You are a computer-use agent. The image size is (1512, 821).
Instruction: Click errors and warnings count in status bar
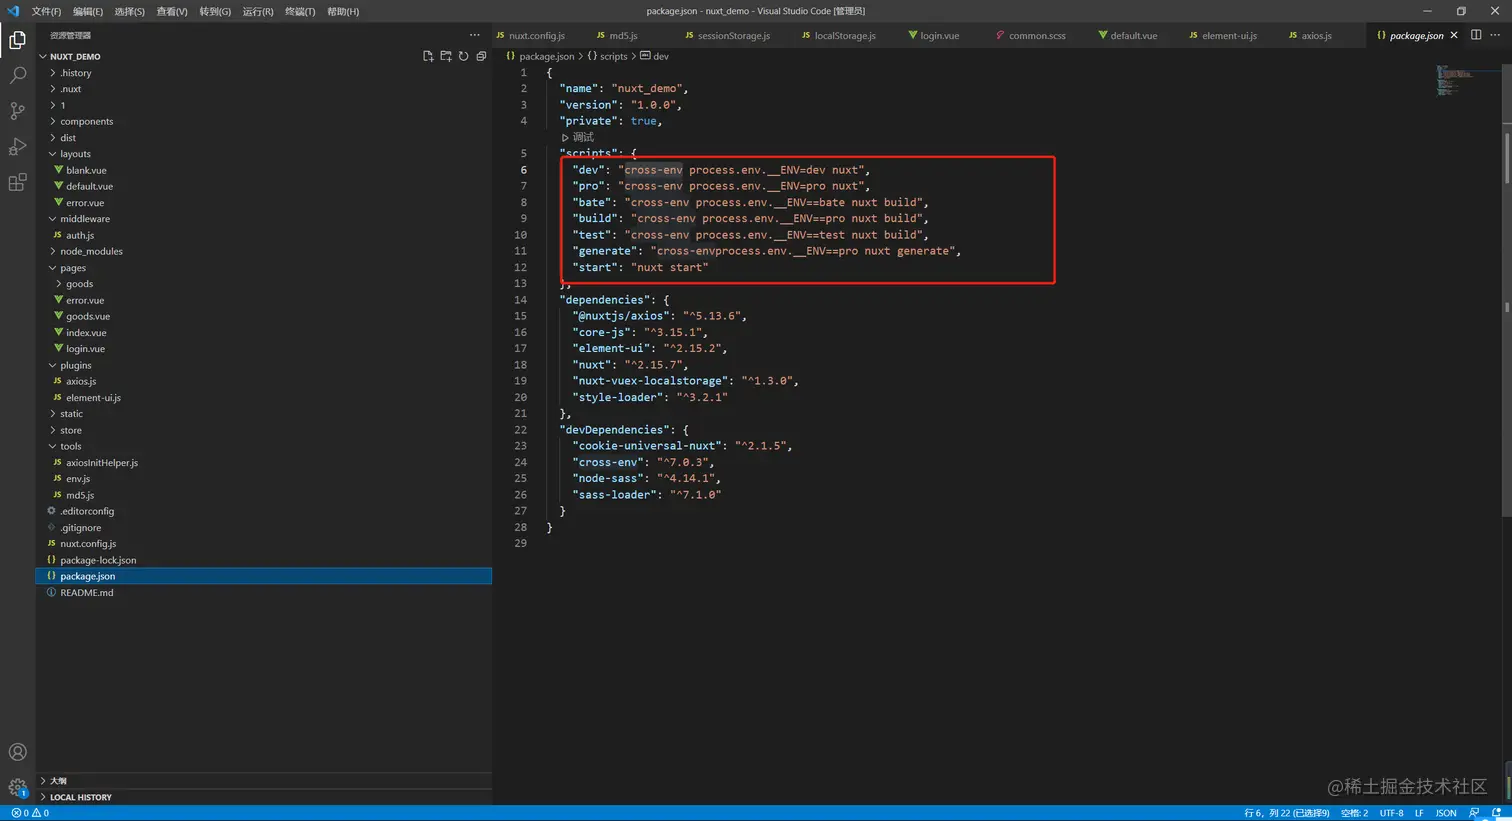(x=30, y=813)
